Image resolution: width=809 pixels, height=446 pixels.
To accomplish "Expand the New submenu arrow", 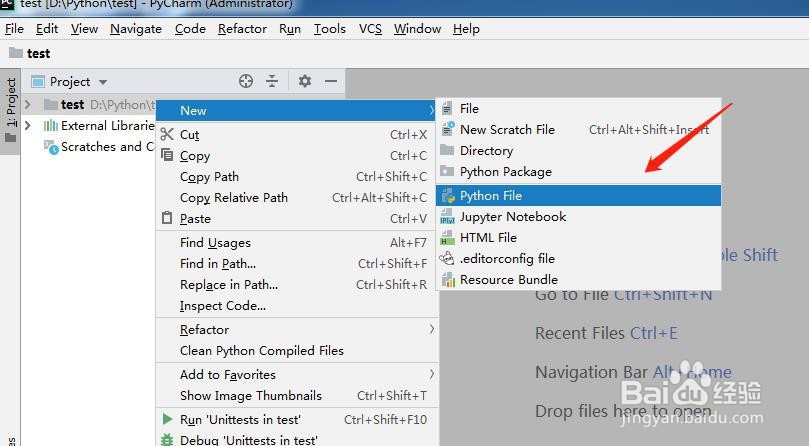I will coord(431,110).
